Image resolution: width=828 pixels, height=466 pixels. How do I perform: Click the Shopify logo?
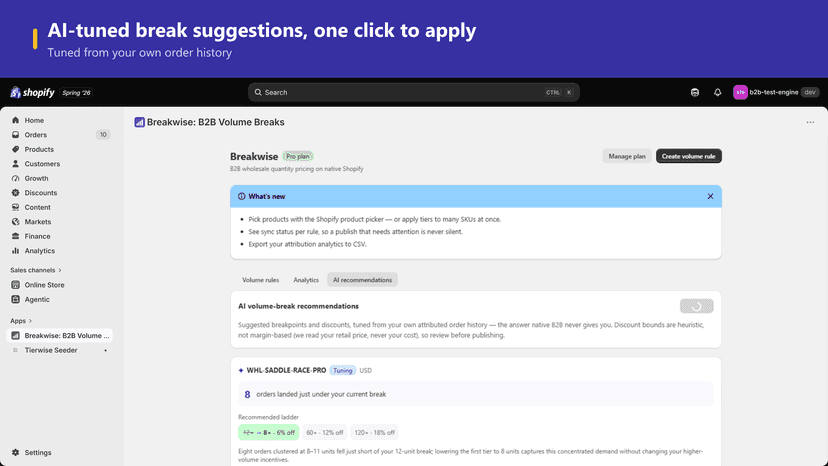point(32,92)
